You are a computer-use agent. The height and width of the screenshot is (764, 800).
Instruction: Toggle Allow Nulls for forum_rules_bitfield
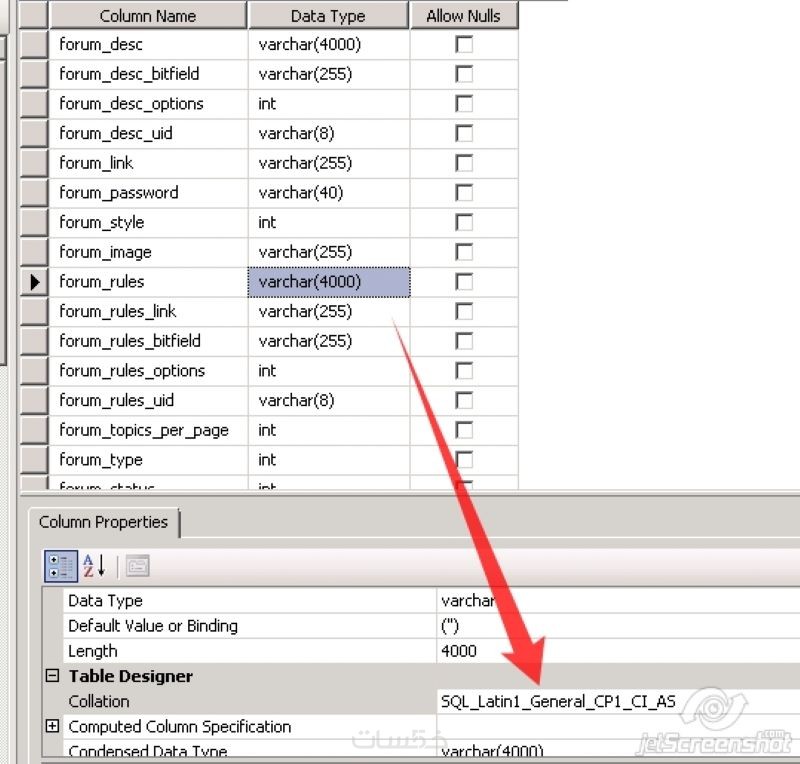(464, 341)
